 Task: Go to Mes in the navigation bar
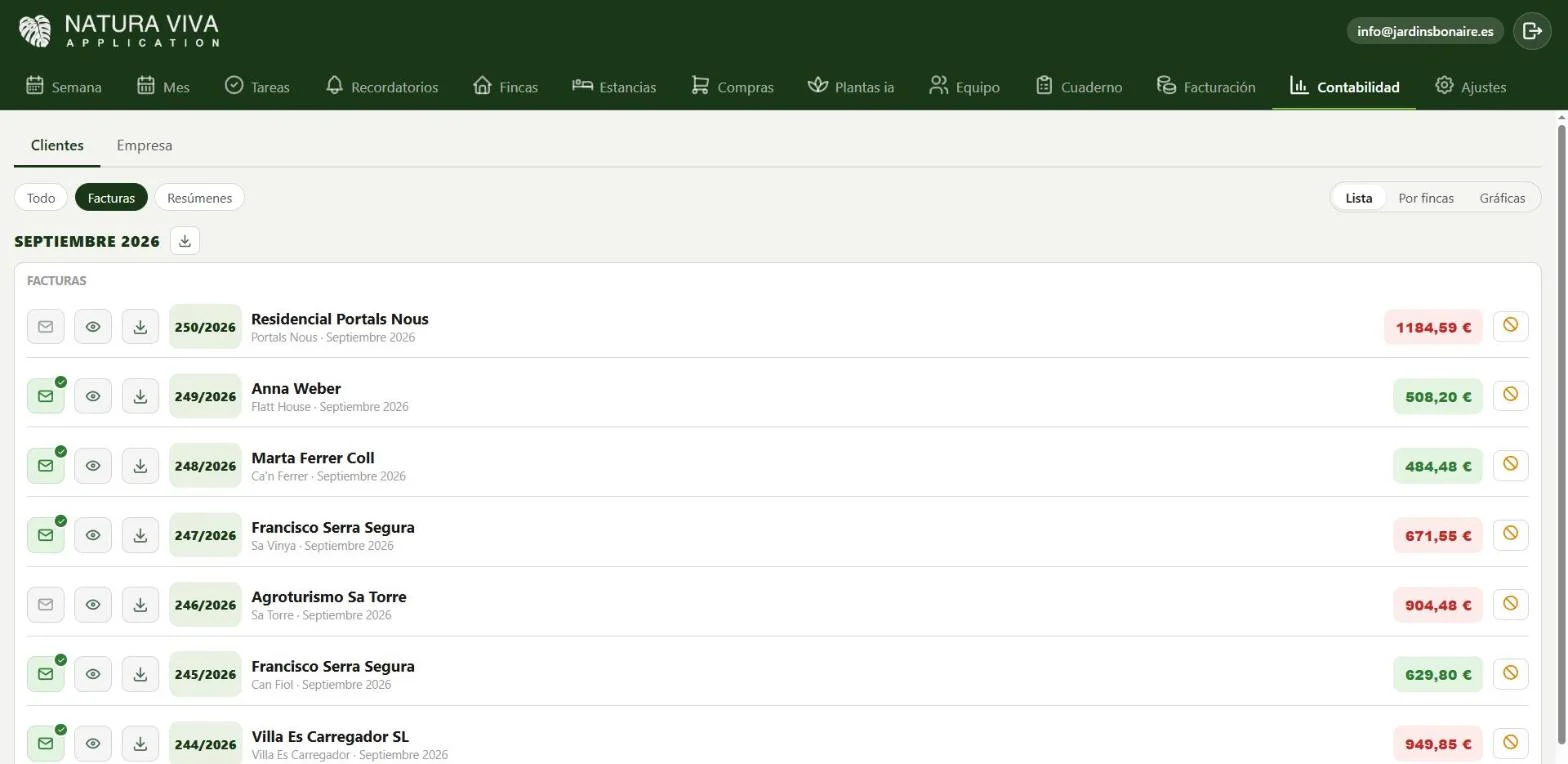click(163, 87)
